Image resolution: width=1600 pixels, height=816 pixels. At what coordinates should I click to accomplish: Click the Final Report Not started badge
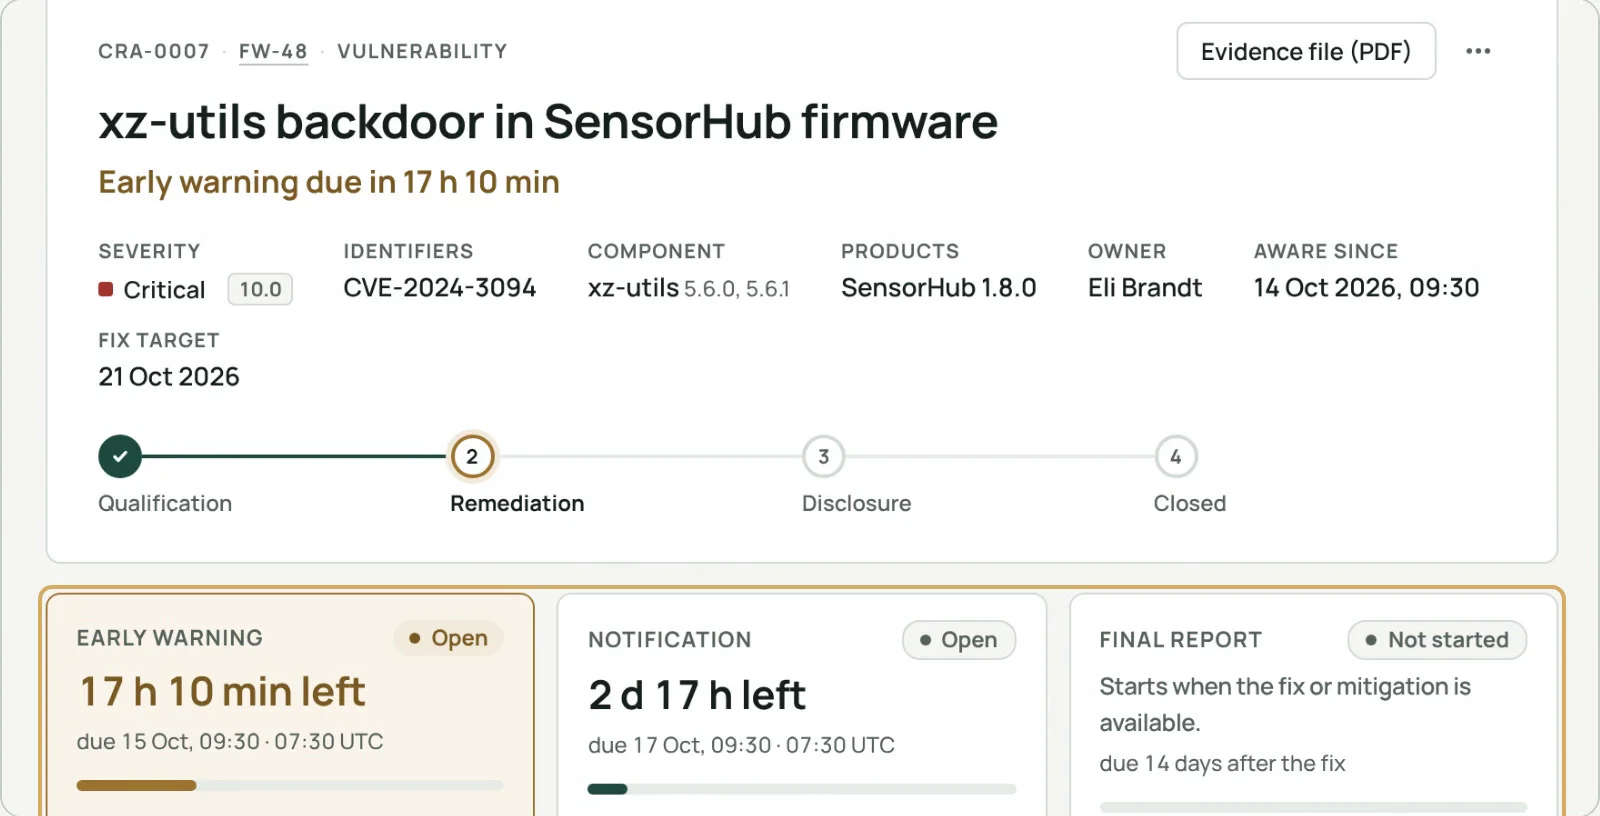[x=1437, y=640]
